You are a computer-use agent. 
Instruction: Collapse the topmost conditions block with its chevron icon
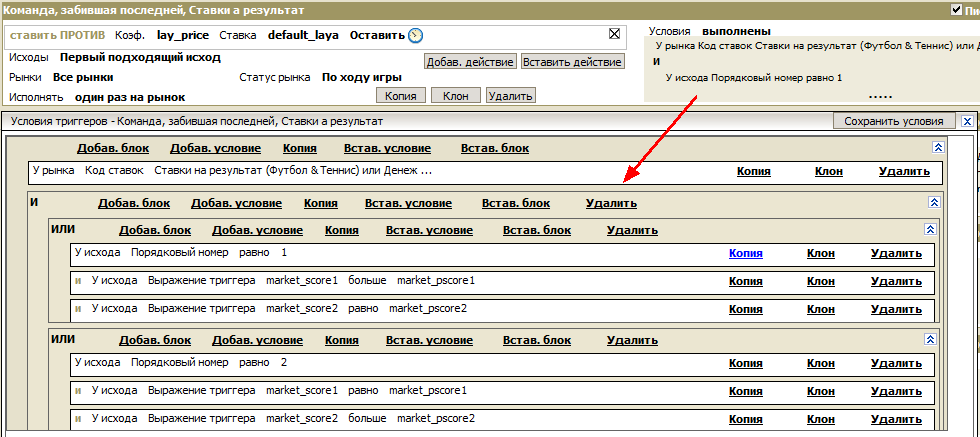coord(938,147)
